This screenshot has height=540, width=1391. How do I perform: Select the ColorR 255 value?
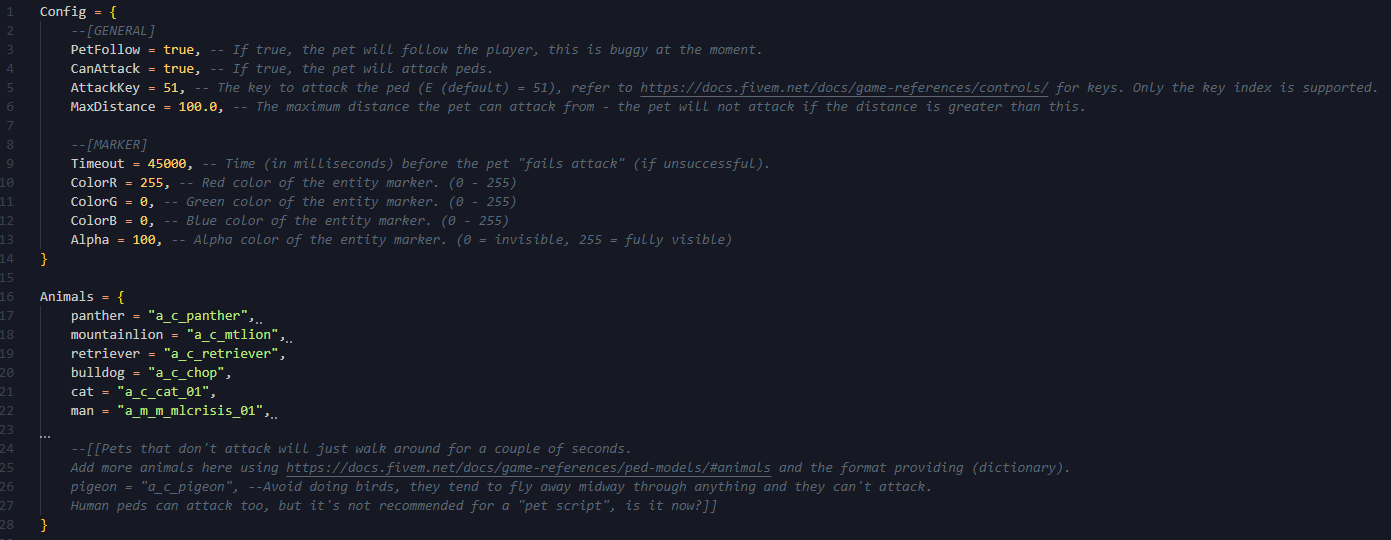[151, 183]
